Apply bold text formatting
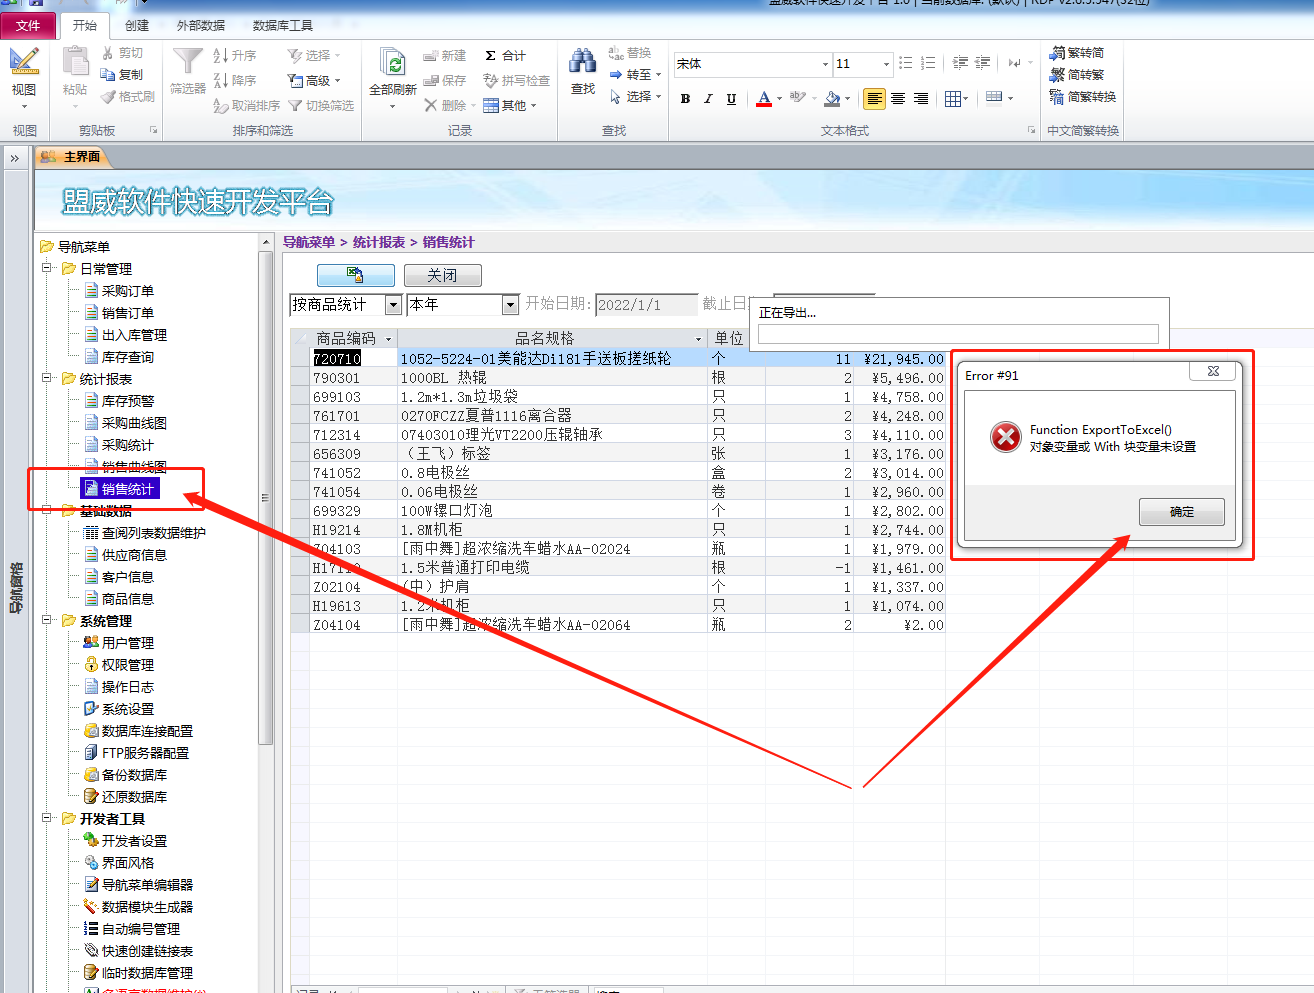The height and width of the screenshot is (993, 1314). (x=685, y=98)
